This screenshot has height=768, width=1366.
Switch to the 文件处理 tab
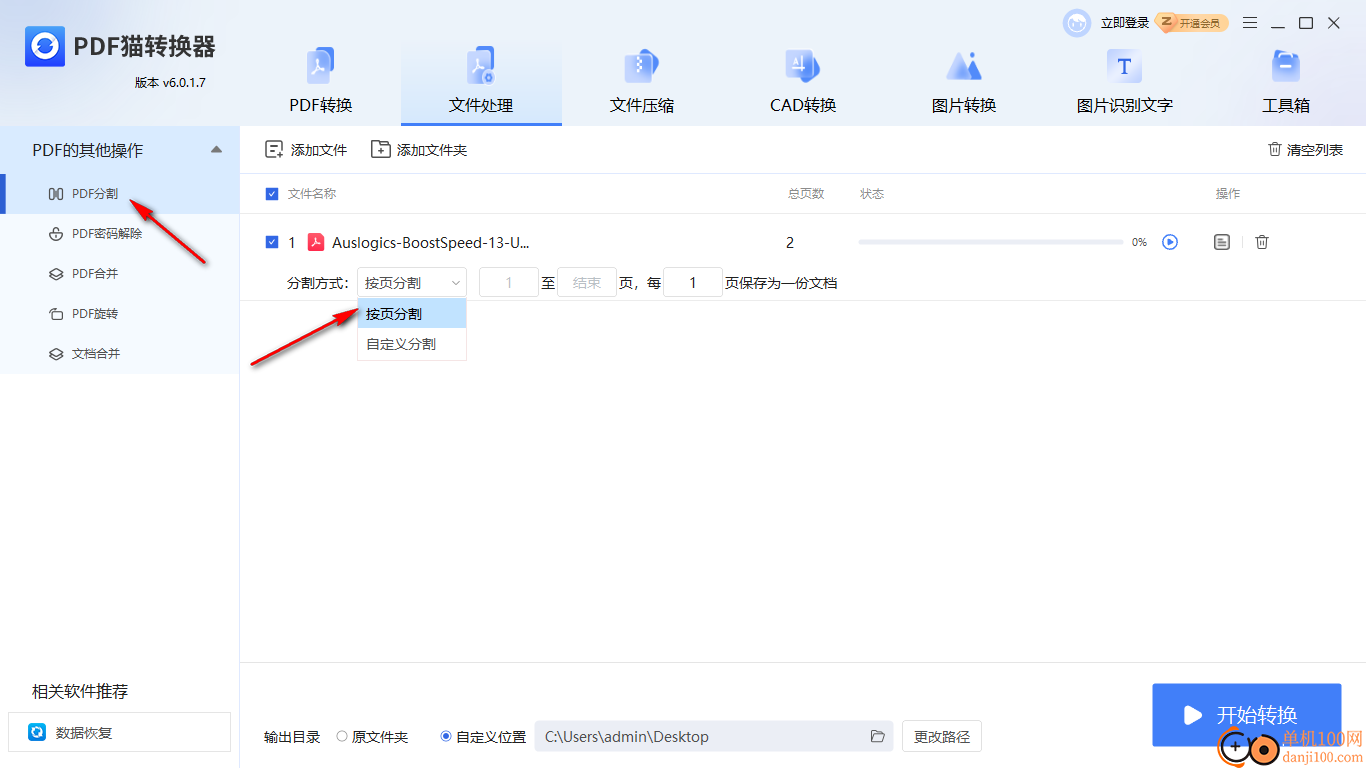pyautogui.click(x=481, y=82)
